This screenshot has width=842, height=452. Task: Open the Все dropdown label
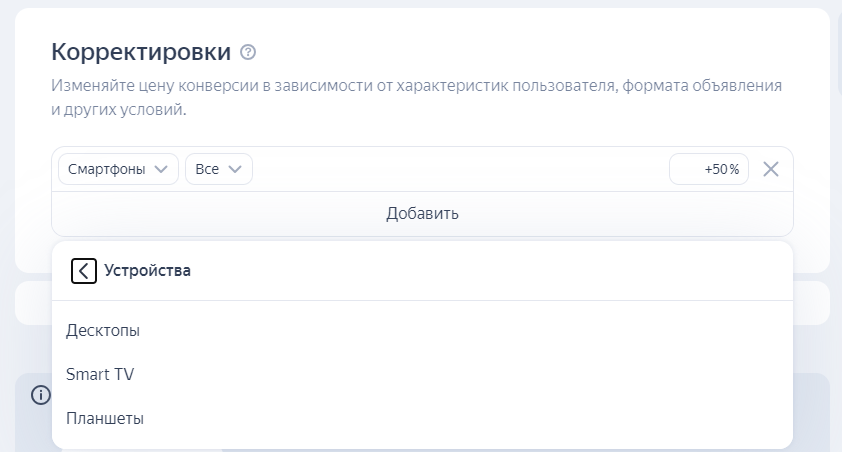tap(207, 169)
